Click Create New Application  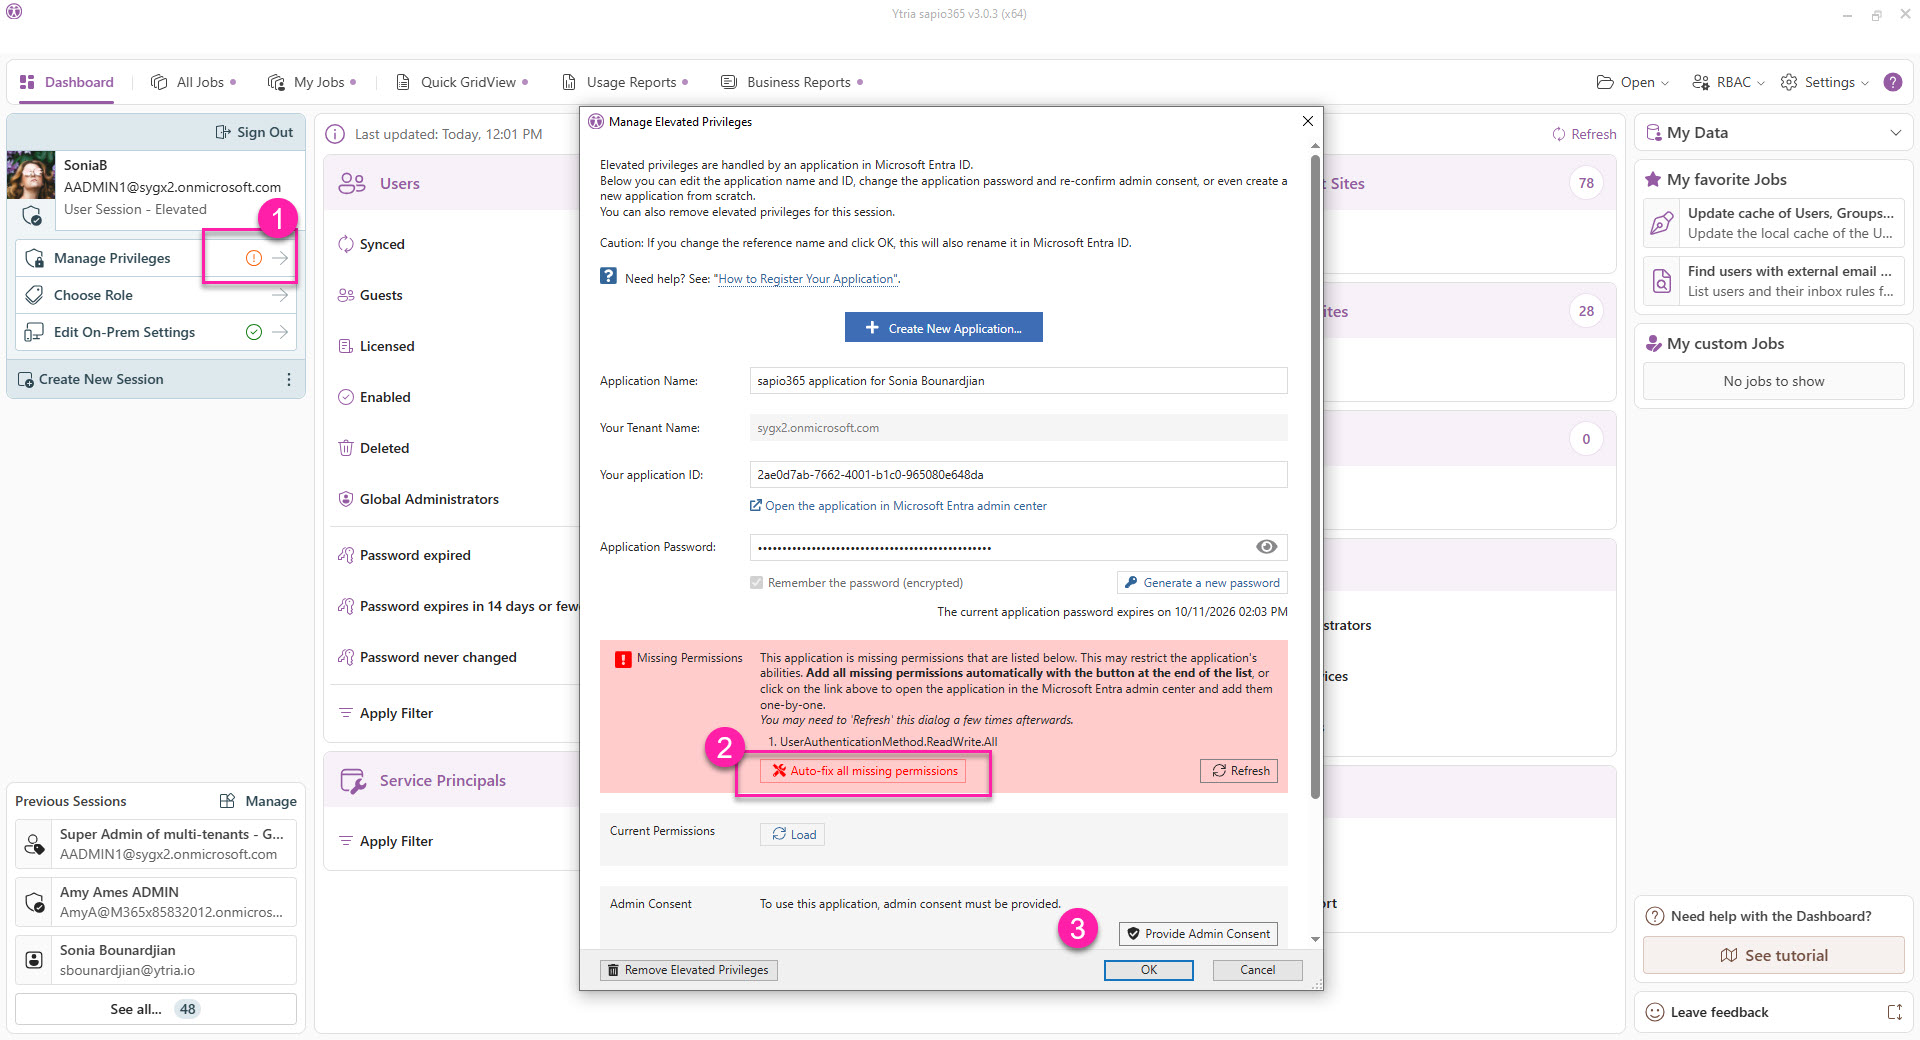(x=943, y=327)
